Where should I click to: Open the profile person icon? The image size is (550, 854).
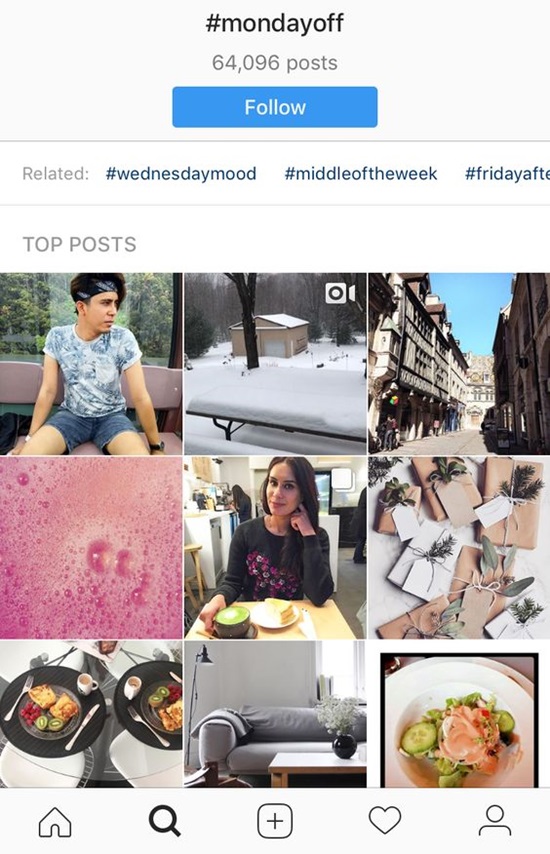(495, 821)
